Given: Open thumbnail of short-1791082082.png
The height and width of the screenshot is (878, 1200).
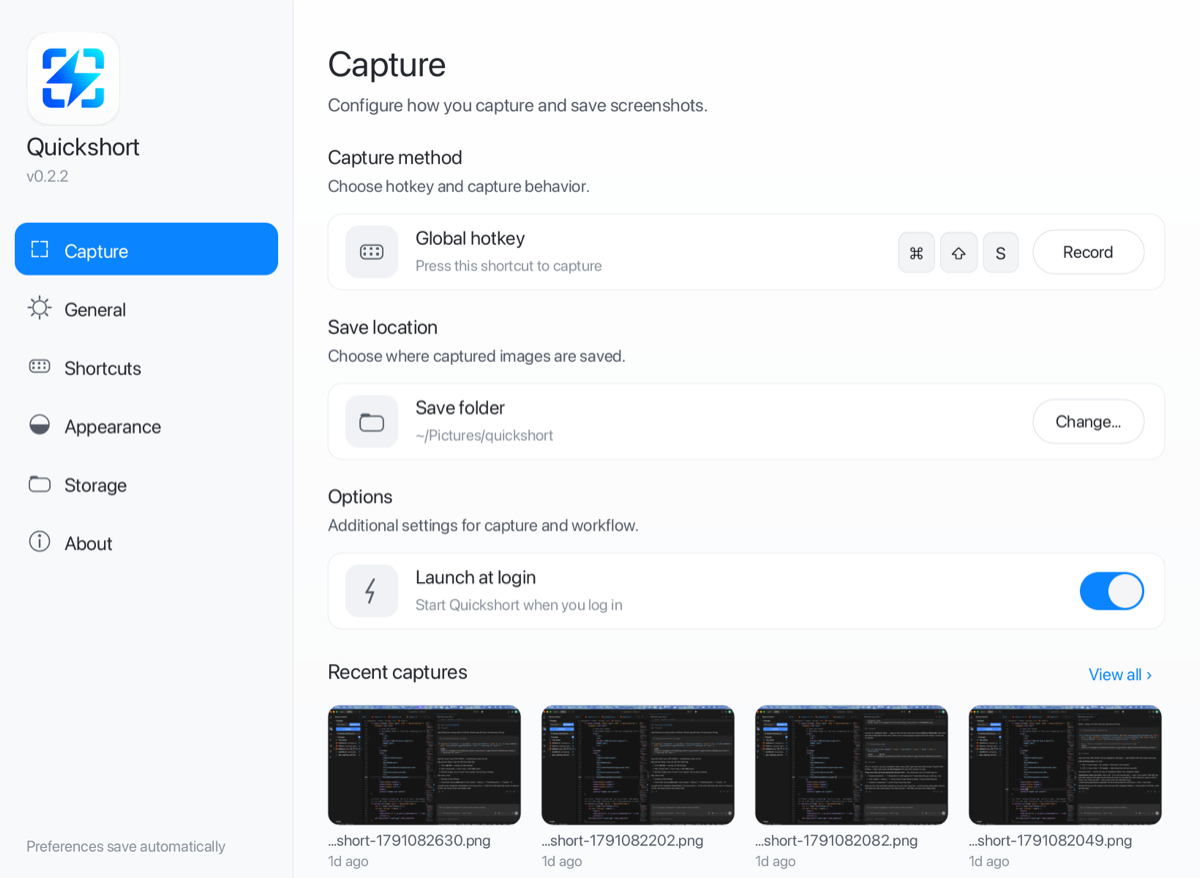Looking at the screenshot, I should 851,765.
